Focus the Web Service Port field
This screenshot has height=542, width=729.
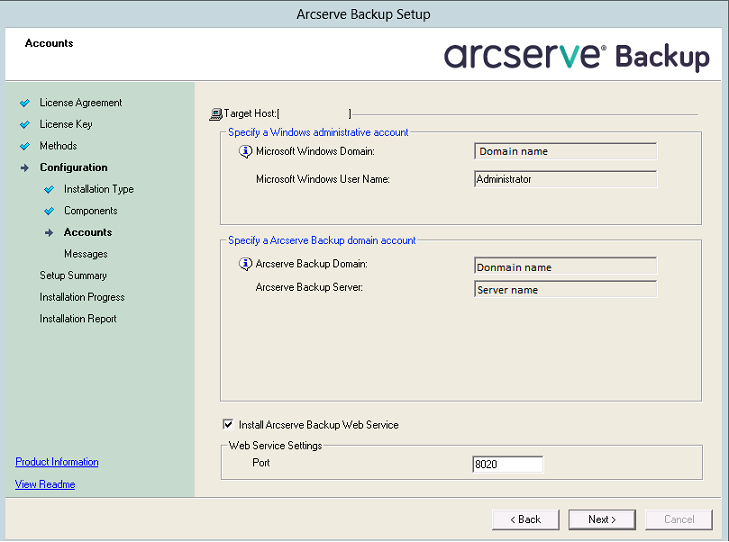[x=507, y=464]
